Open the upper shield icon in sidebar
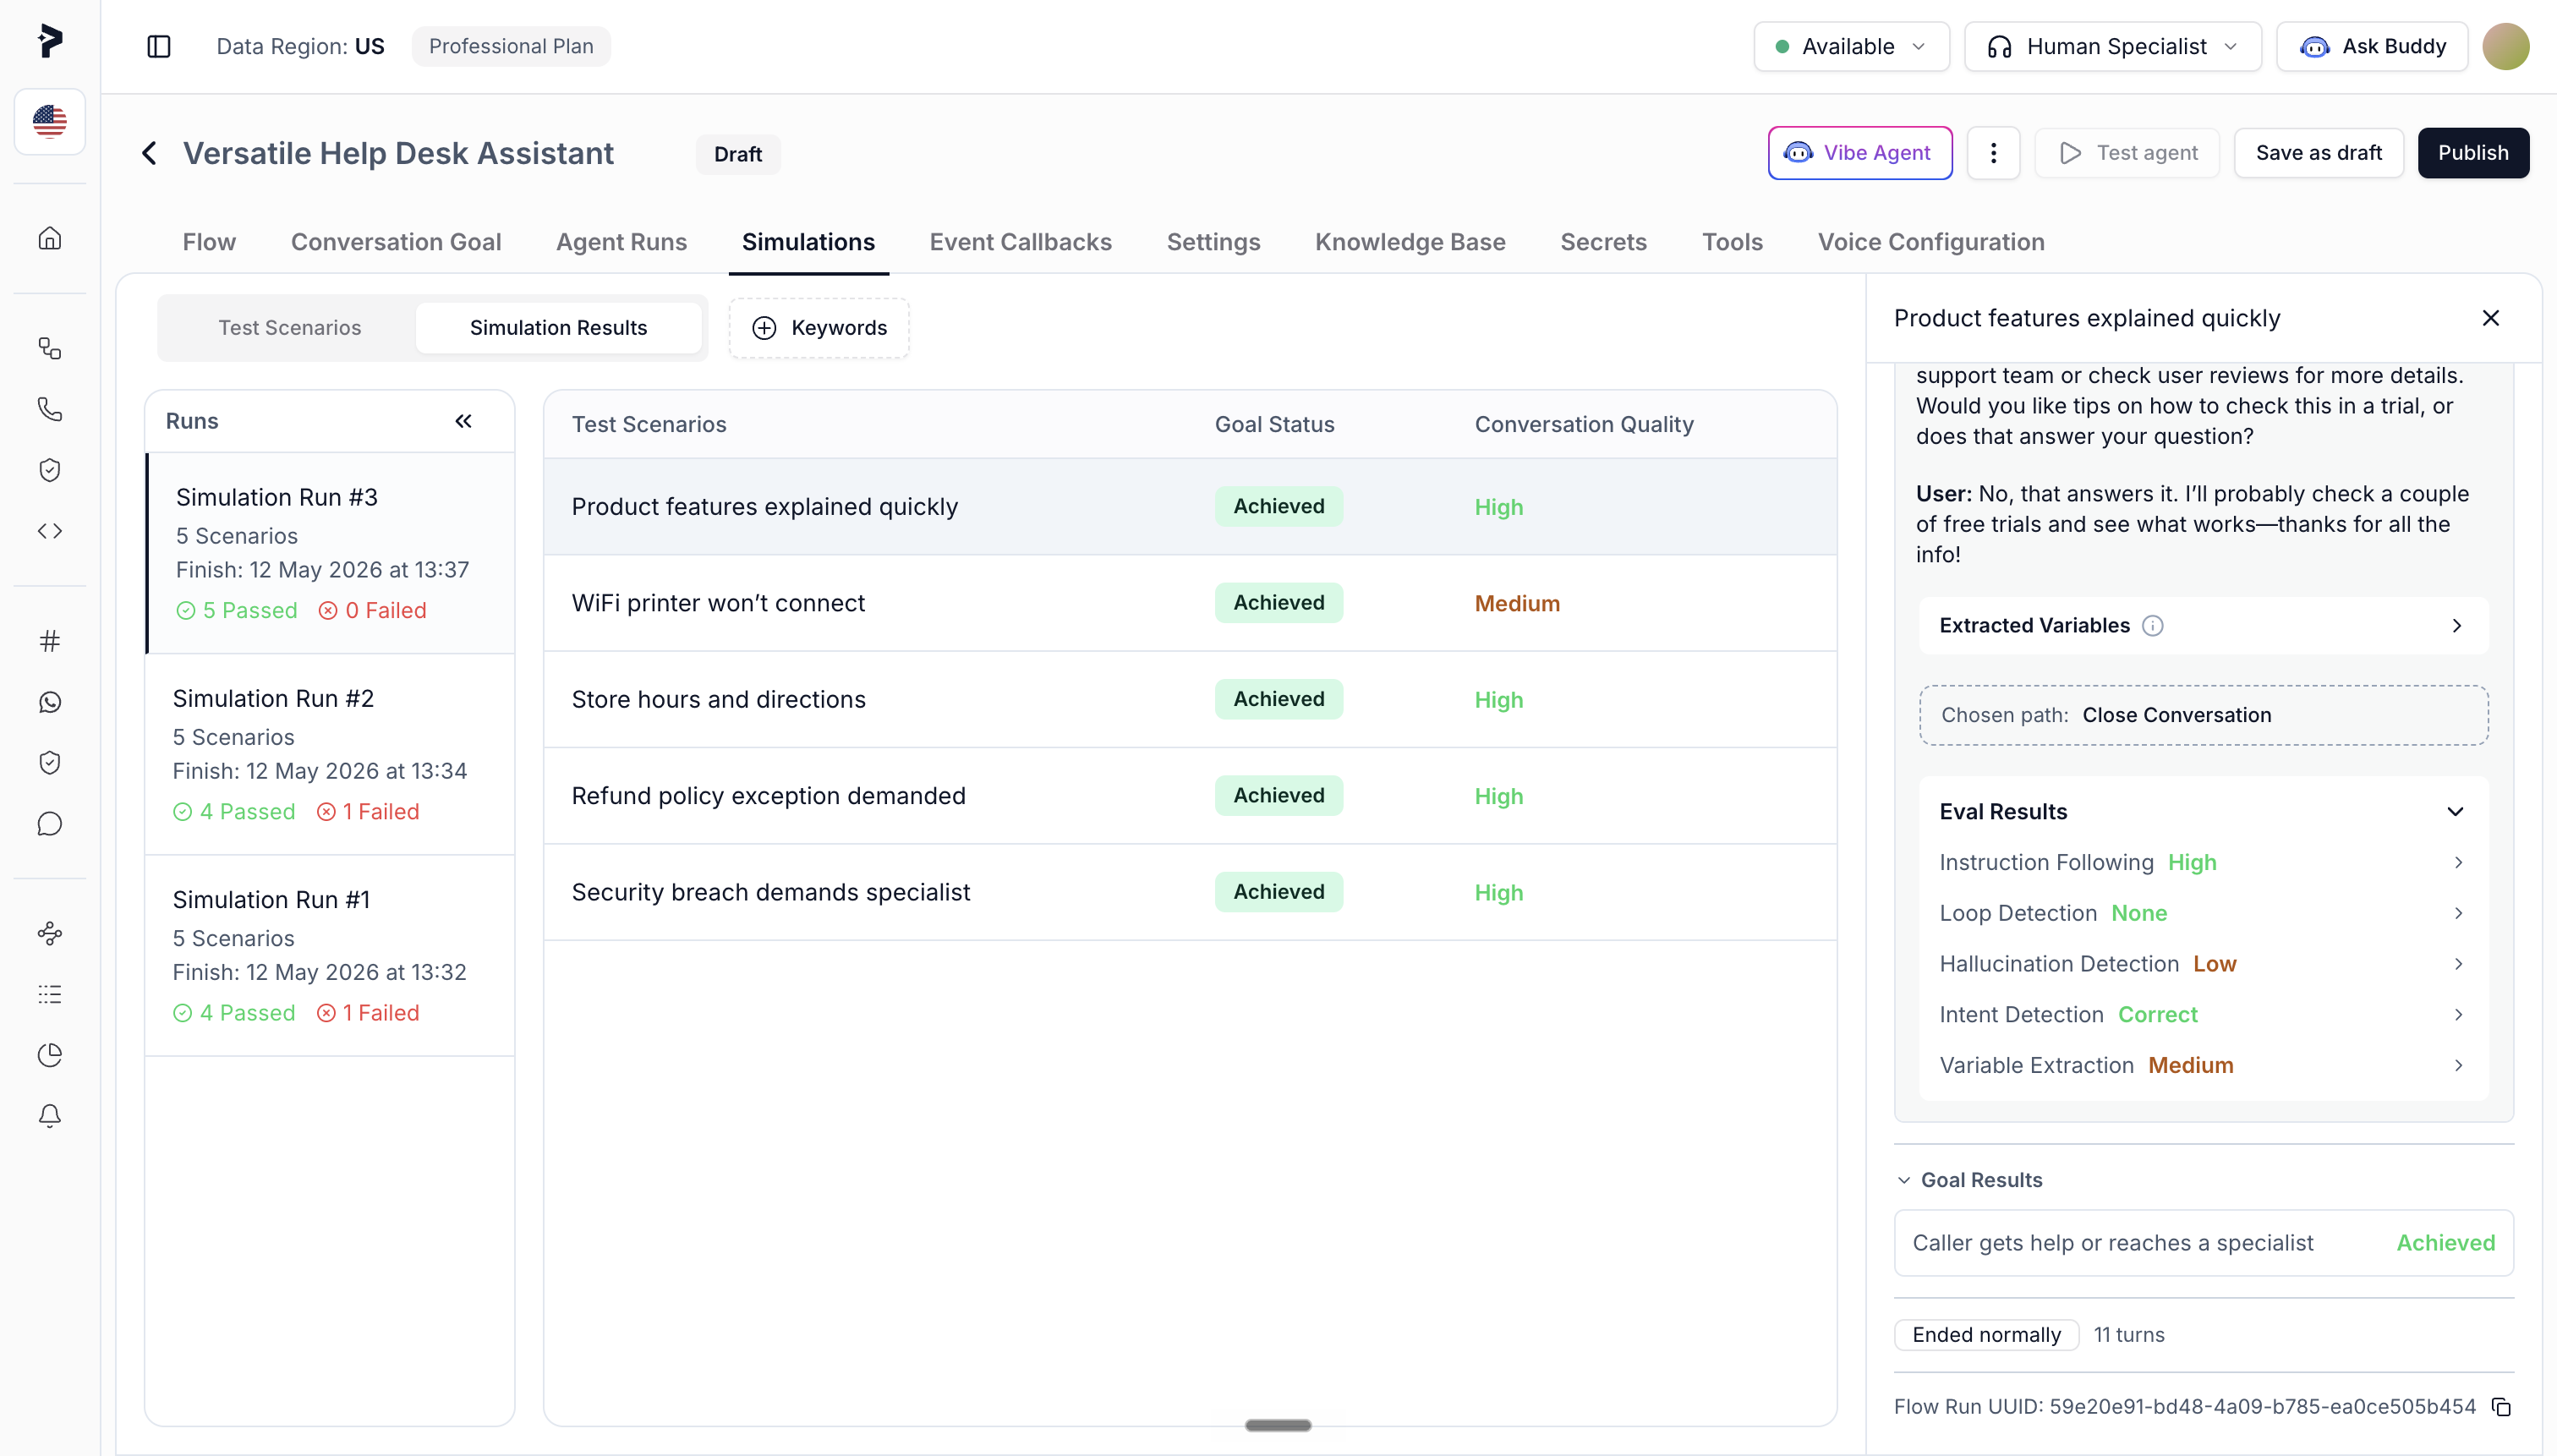This screenshot has height=1456, width=2557. 49,470
